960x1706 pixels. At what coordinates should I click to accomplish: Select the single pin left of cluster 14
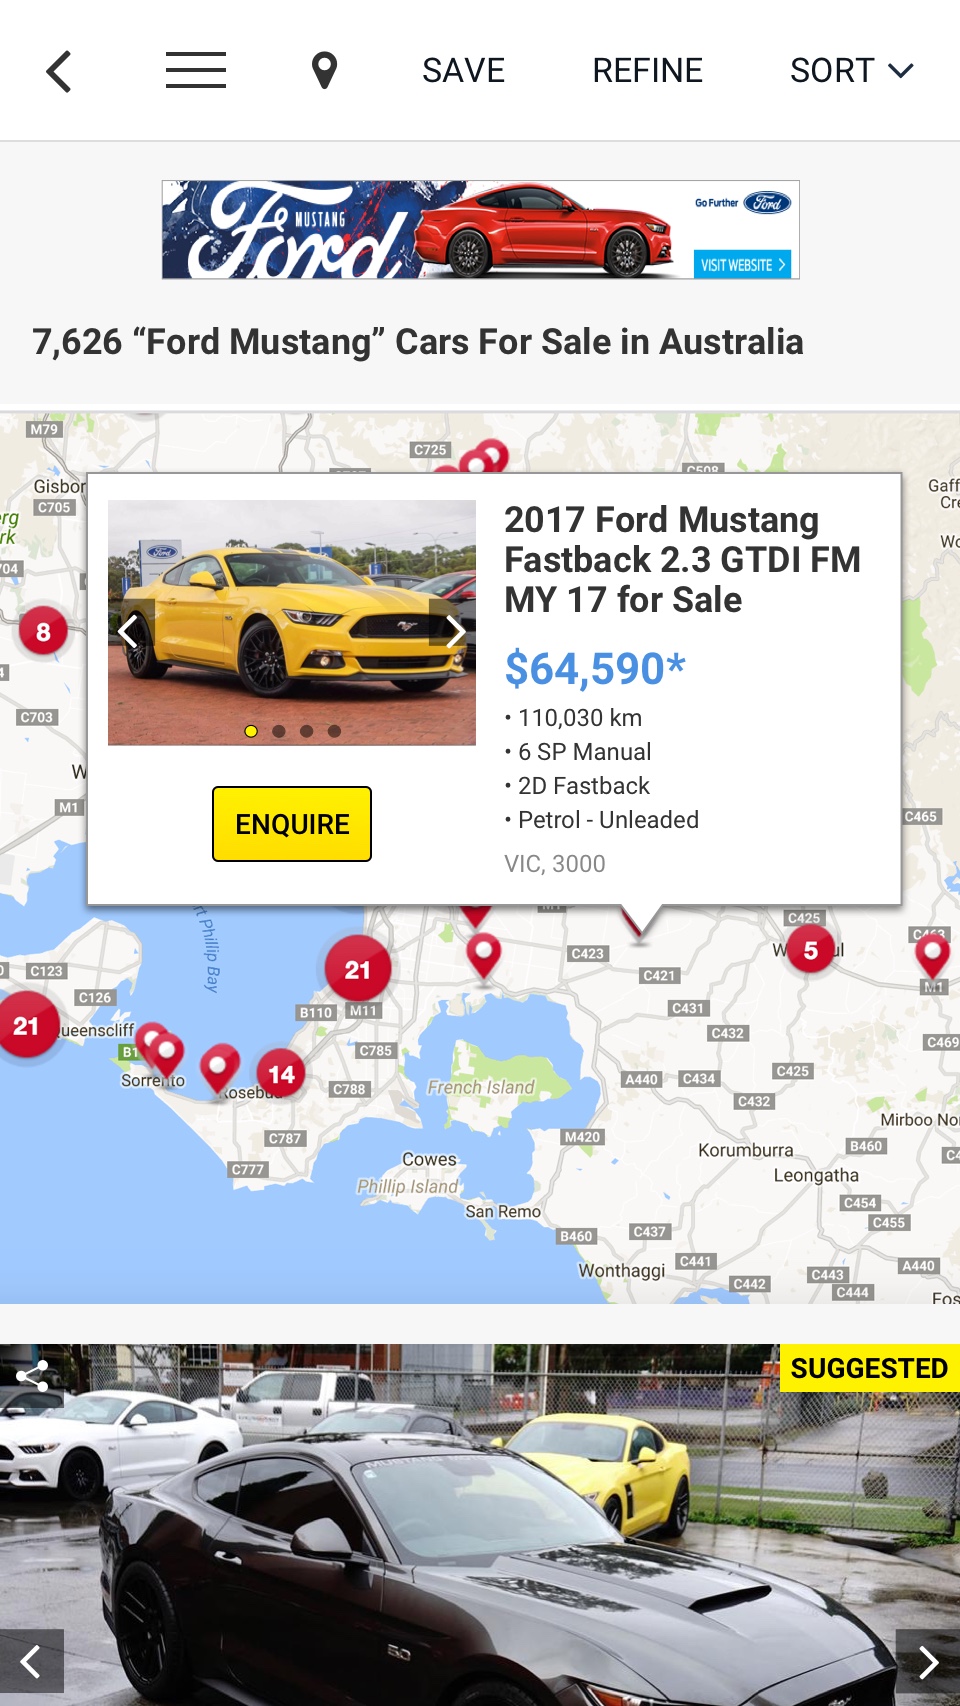pos(219,1068)
